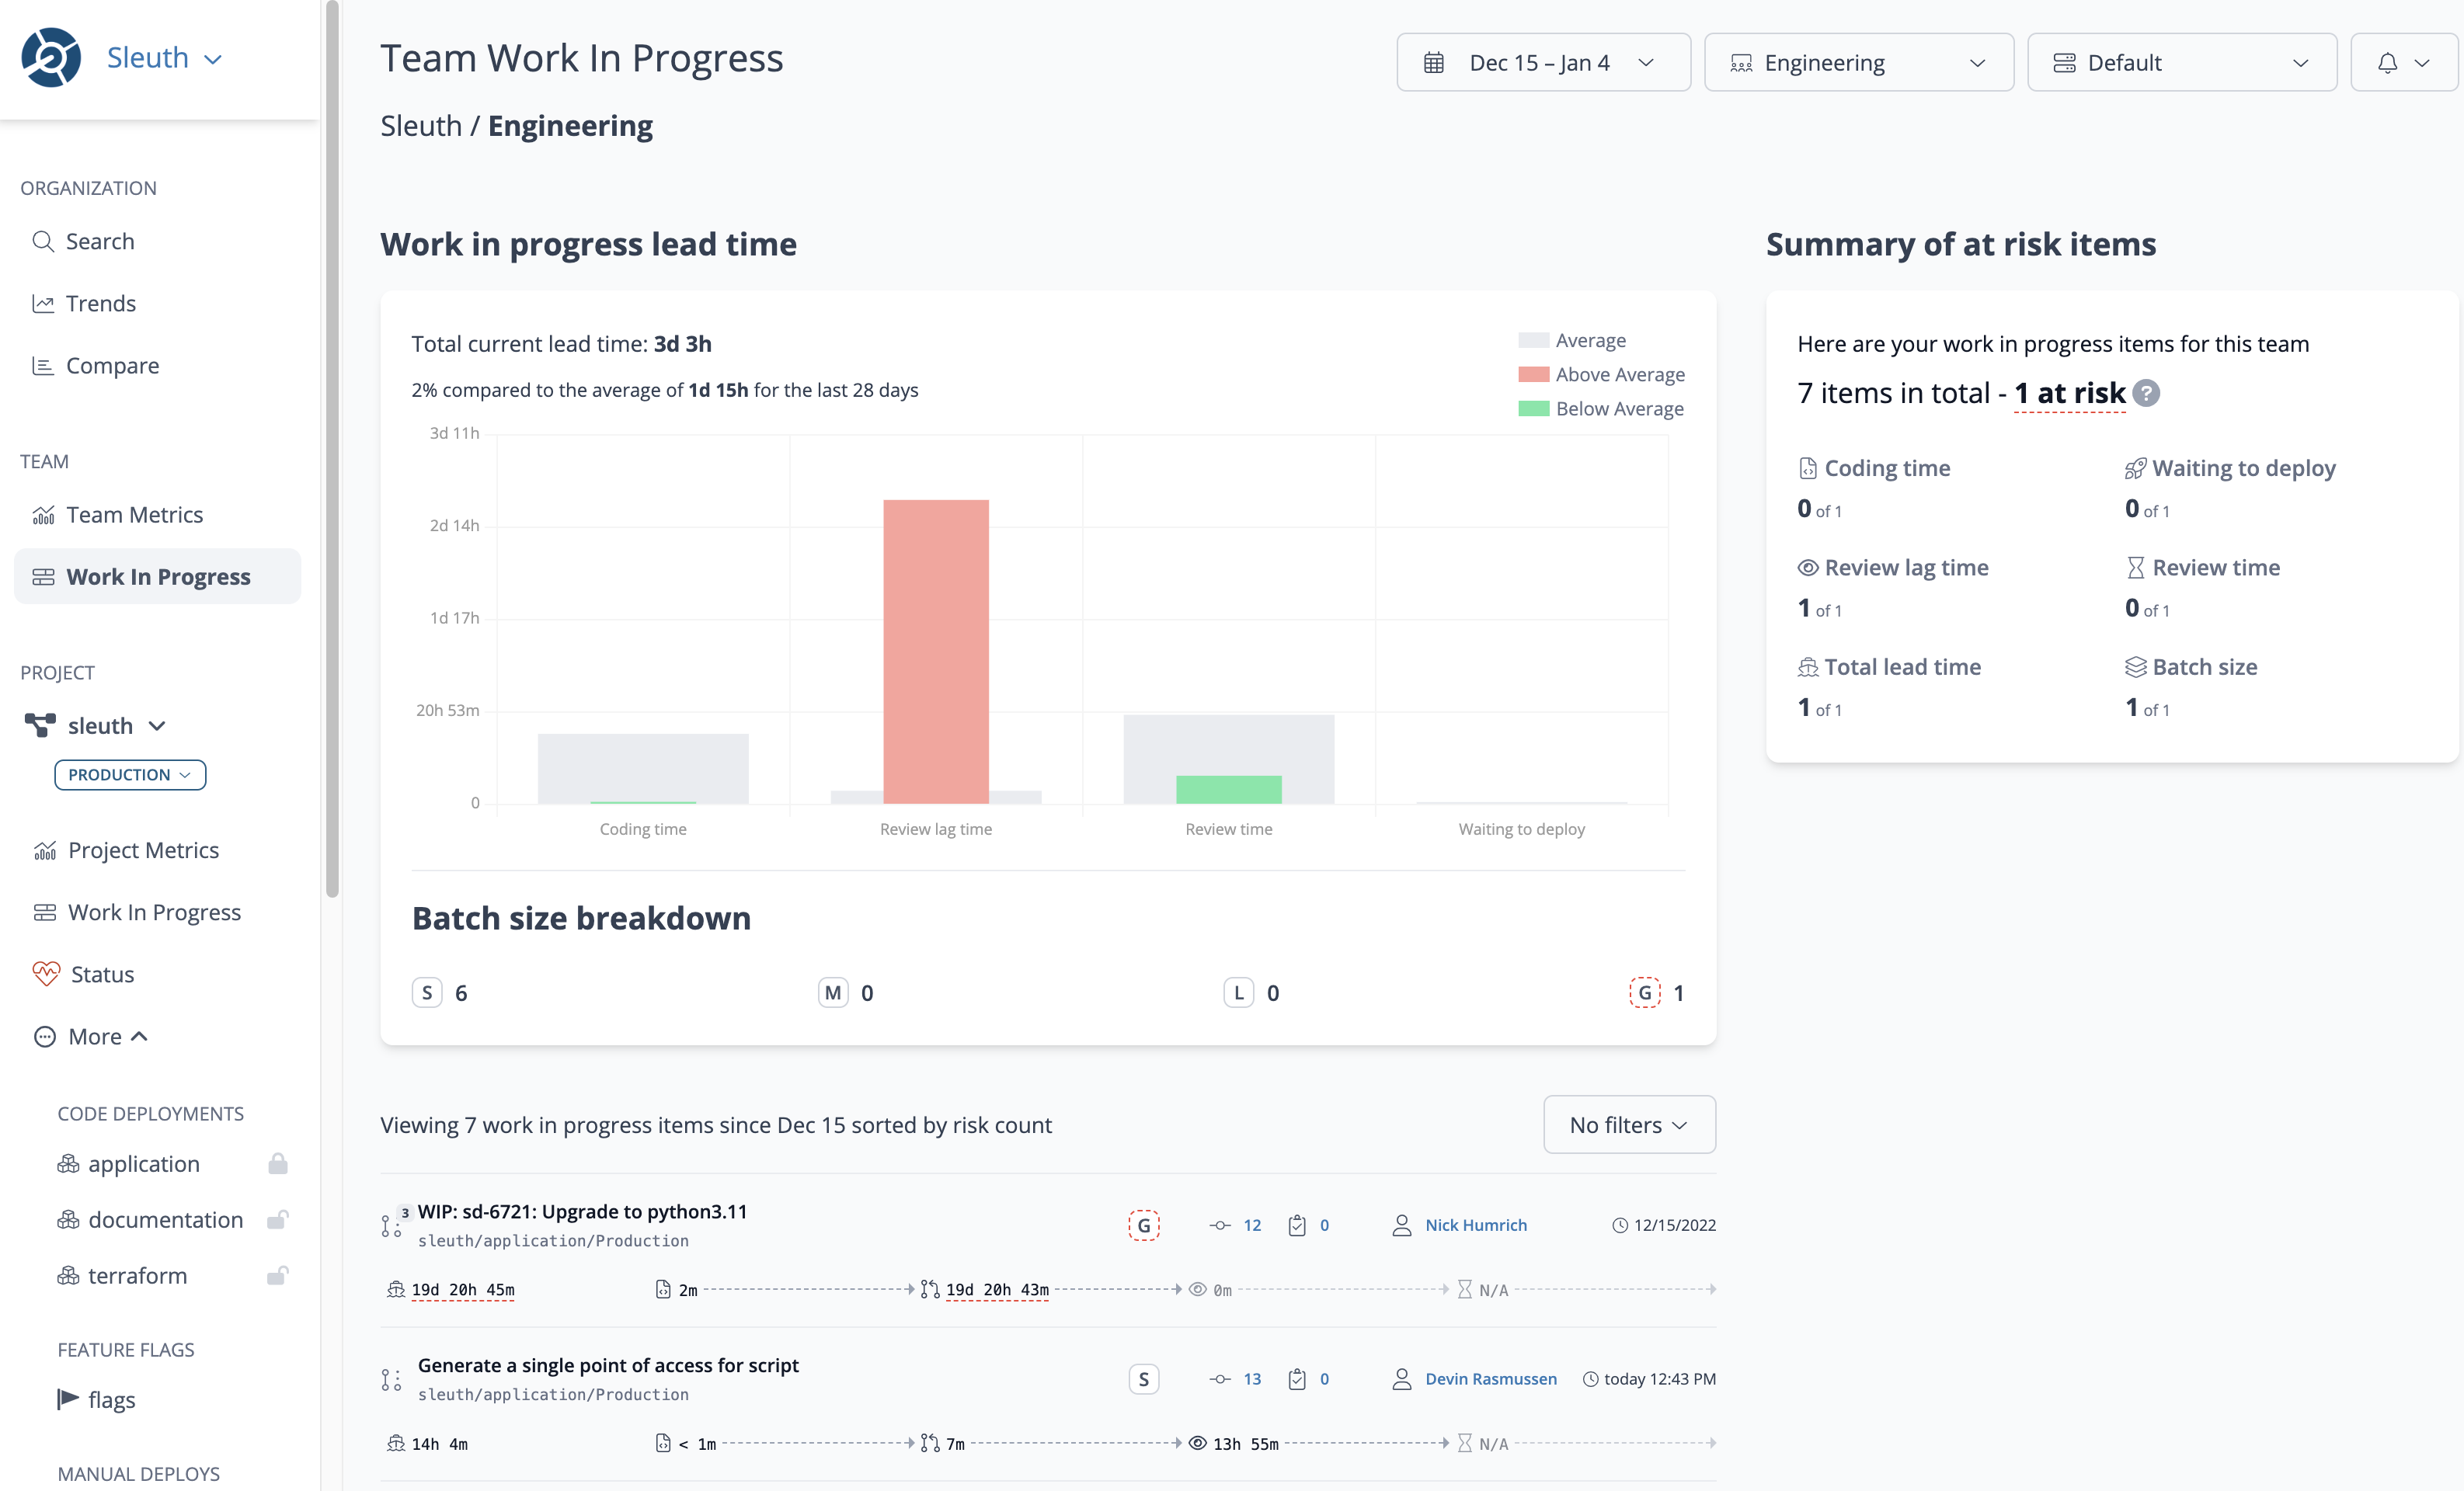Select team Work In Progress item
The width and height of the screenshot is (2464, 1491).
tap(157, 576)
